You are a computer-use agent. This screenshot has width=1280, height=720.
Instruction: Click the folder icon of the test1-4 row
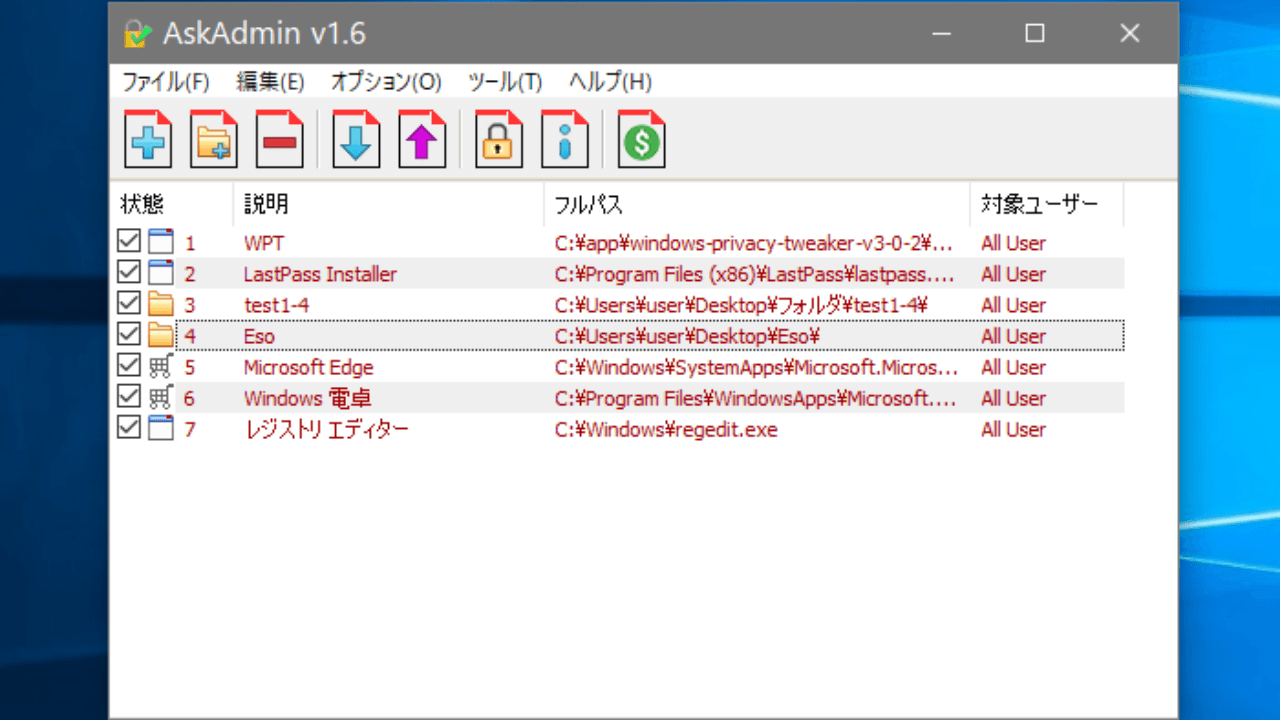coord(161,305)
